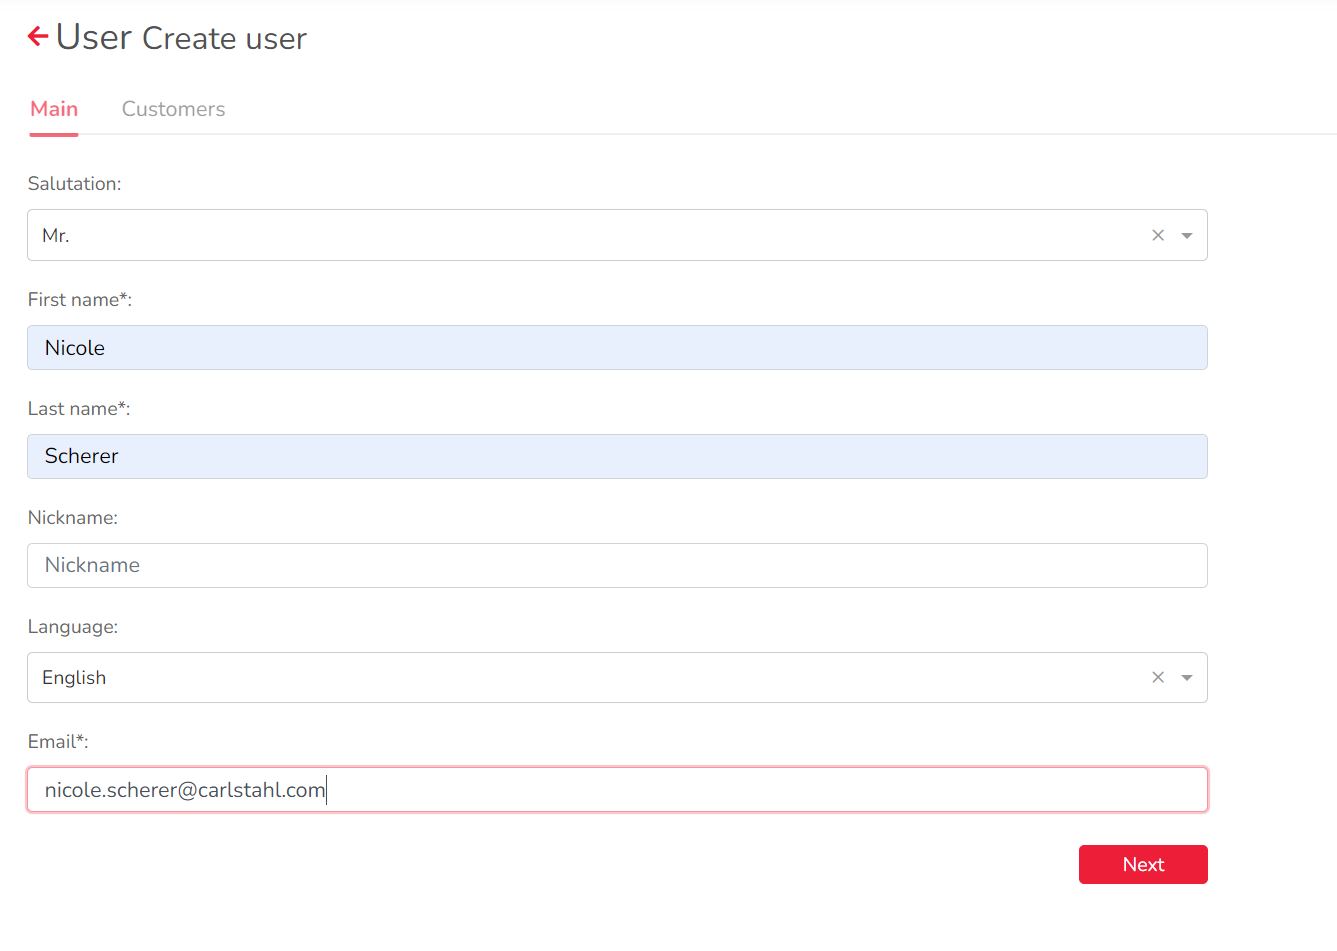Click the Email* label text
The height and width of the screenshot is (951, 1337).
pos(58,742)
